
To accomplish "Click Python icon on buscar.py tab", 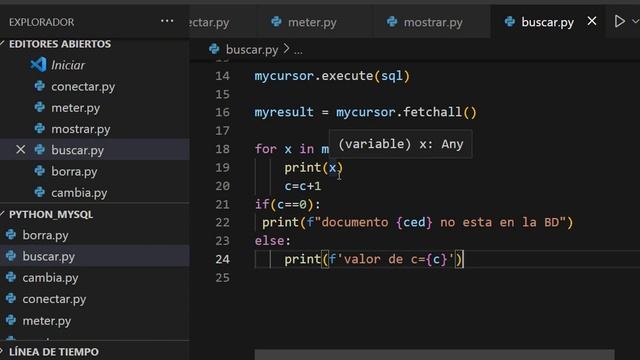I will [509, 22].
